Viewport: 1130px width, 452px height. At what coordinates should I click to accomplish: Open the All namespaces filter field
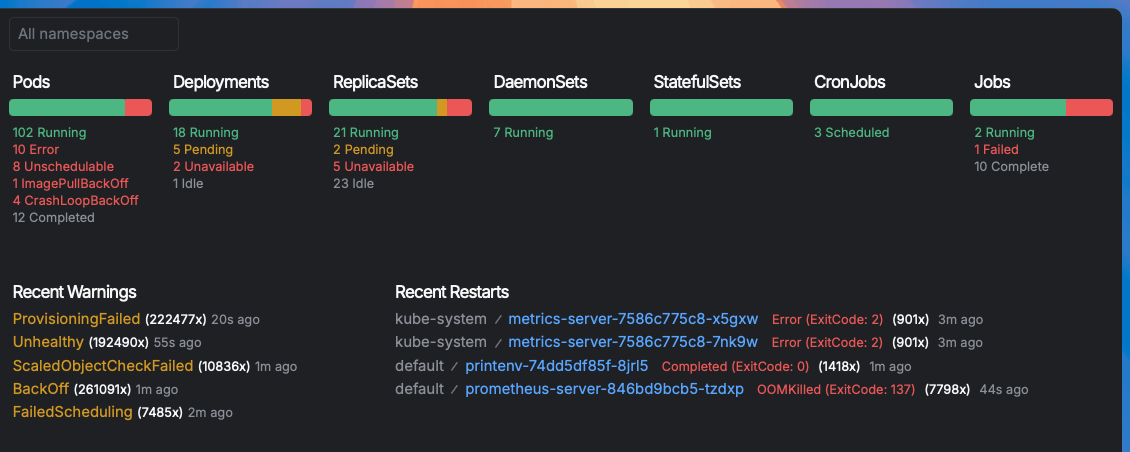tap(94, 34)
